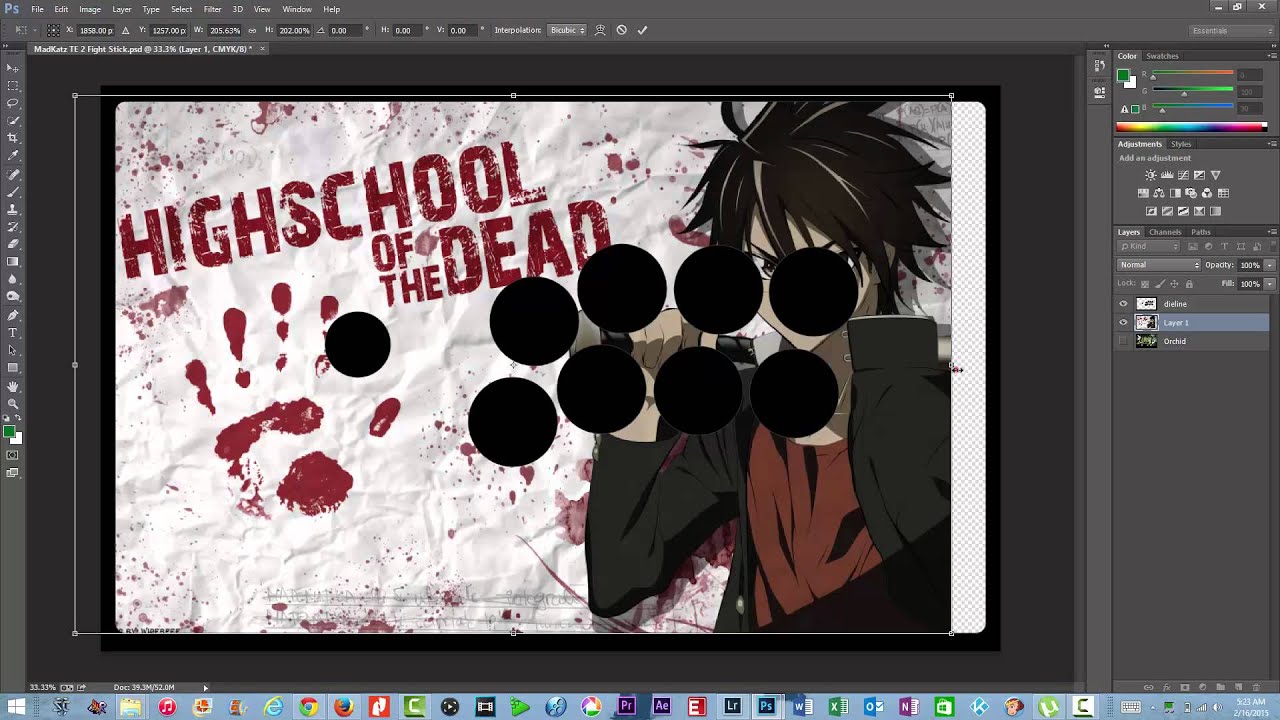Screen dimensions: 1280x720
Task: Open the Layers panel flyout menu
Action: pos(1271,232)
